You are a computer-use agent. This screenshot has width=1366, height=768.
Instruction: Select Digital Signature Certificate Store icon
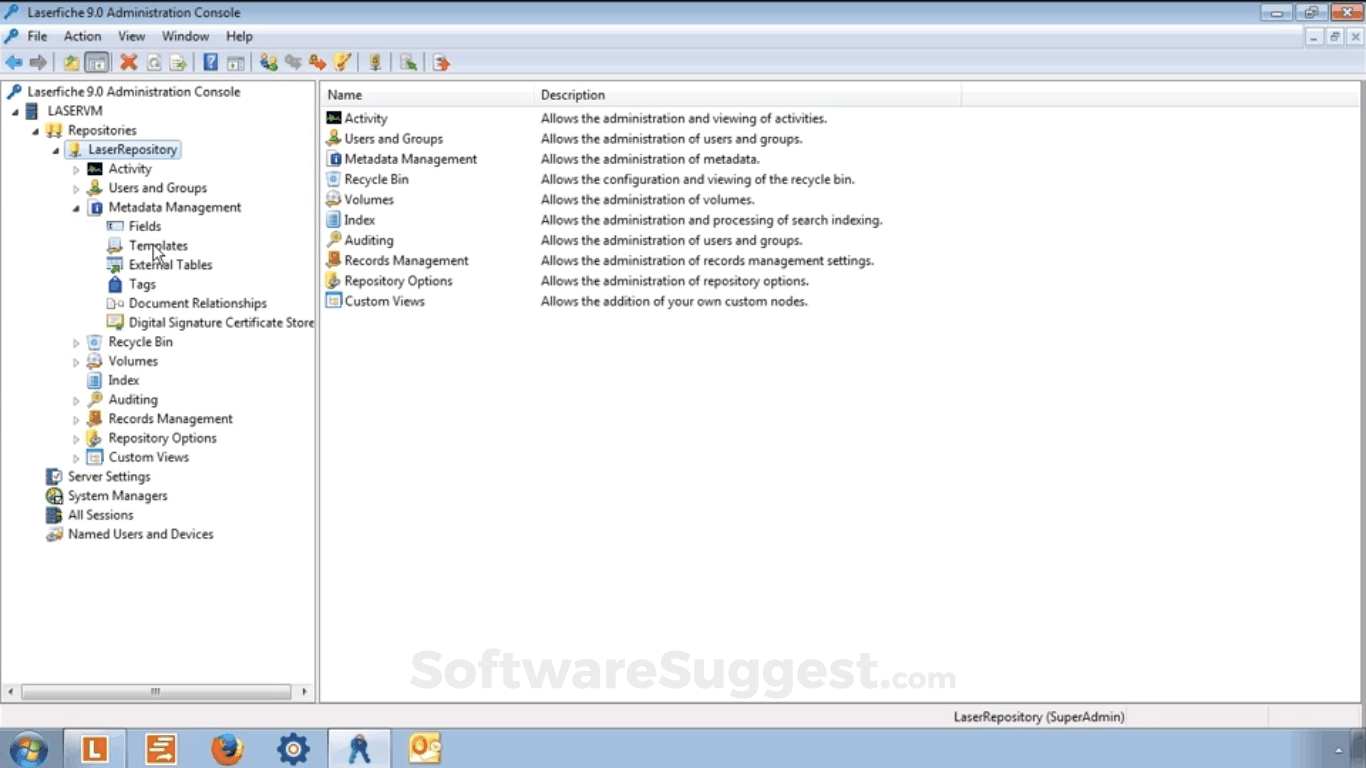(115, 322)
